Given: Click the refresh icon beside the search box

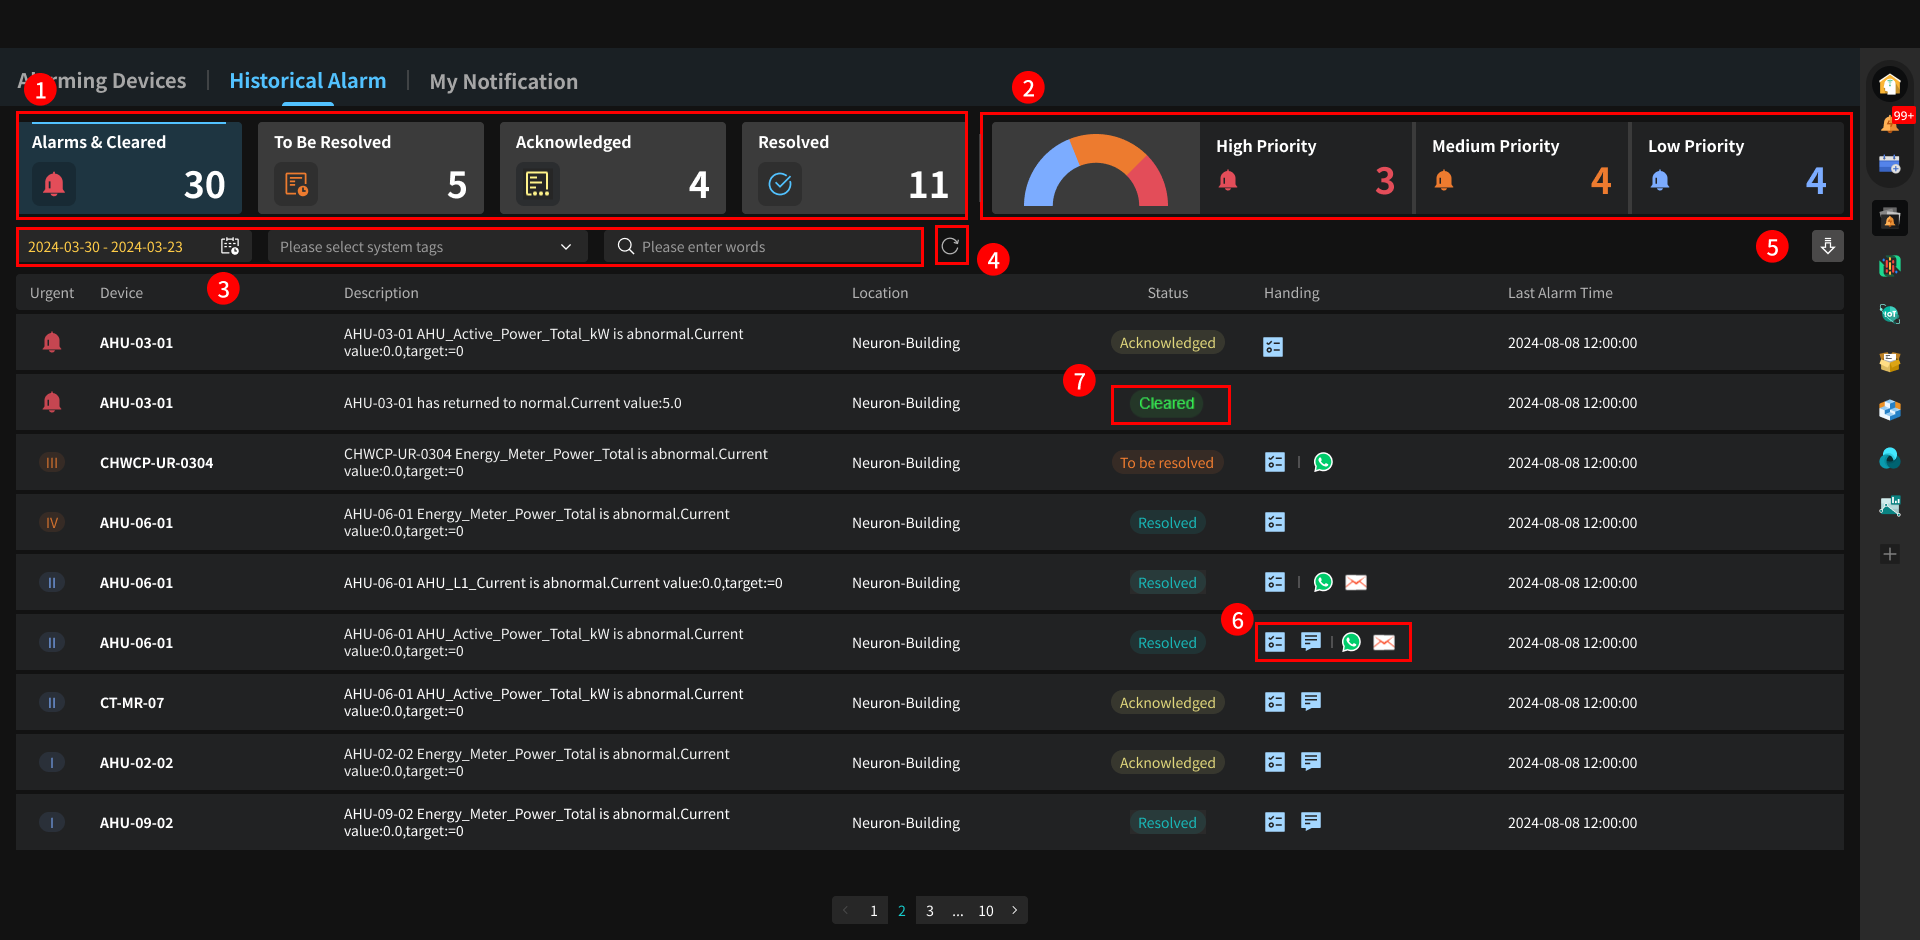Looking at the screenshot, I should click(x=950, y=246).
